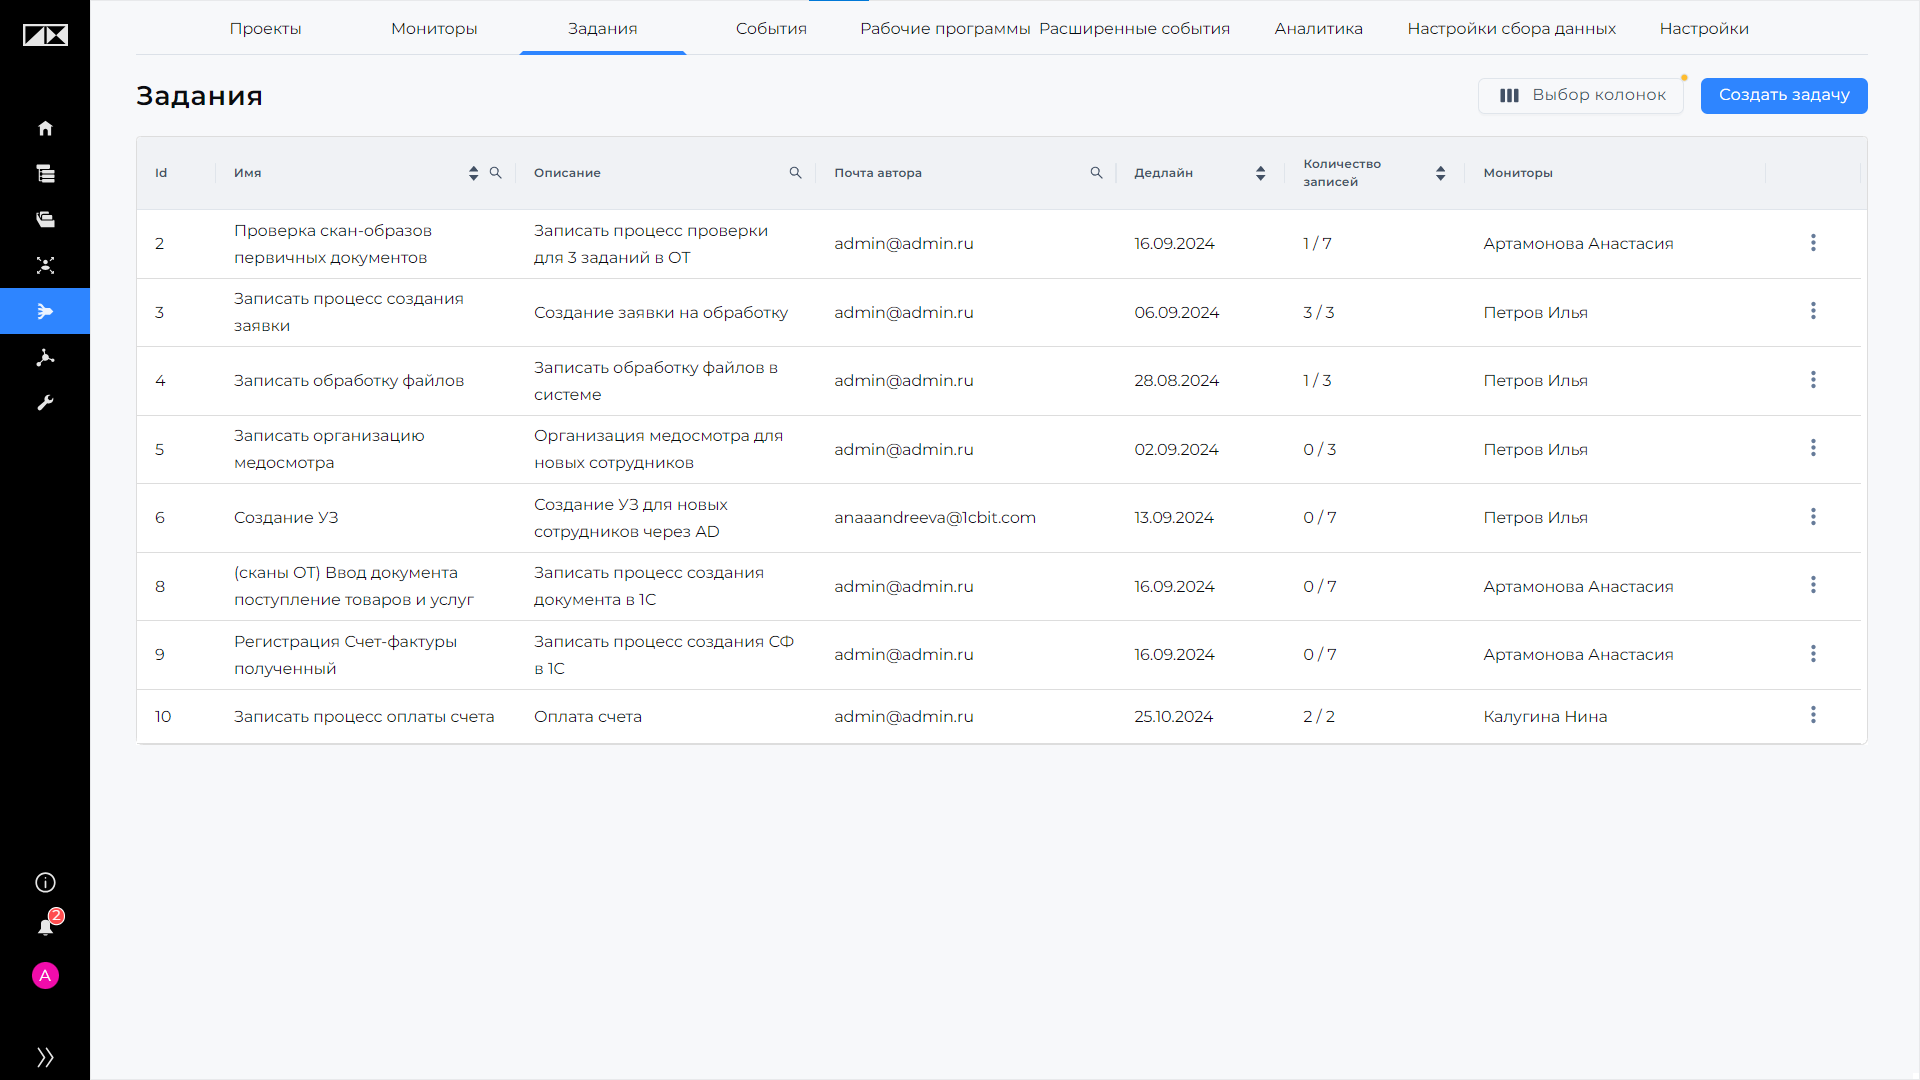Open actions menu for Создание УЗ row
The height and width of the screenshot is (1080, 1920).
click(x=1813, y=517)
